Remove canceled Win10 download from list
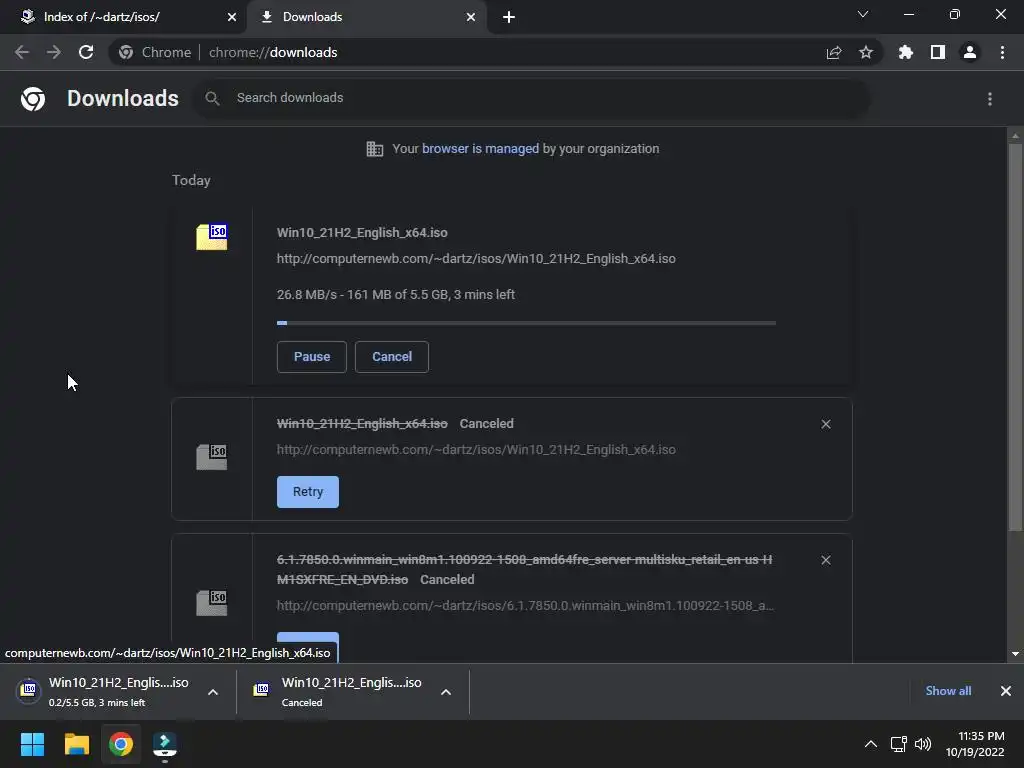 826,424
